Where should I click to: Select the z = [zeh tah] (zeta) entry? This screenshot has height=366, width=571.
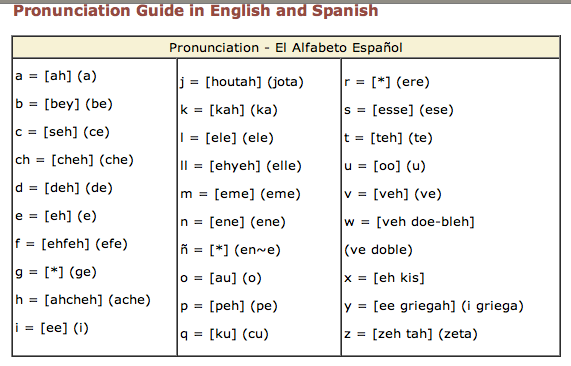(411, 334)
